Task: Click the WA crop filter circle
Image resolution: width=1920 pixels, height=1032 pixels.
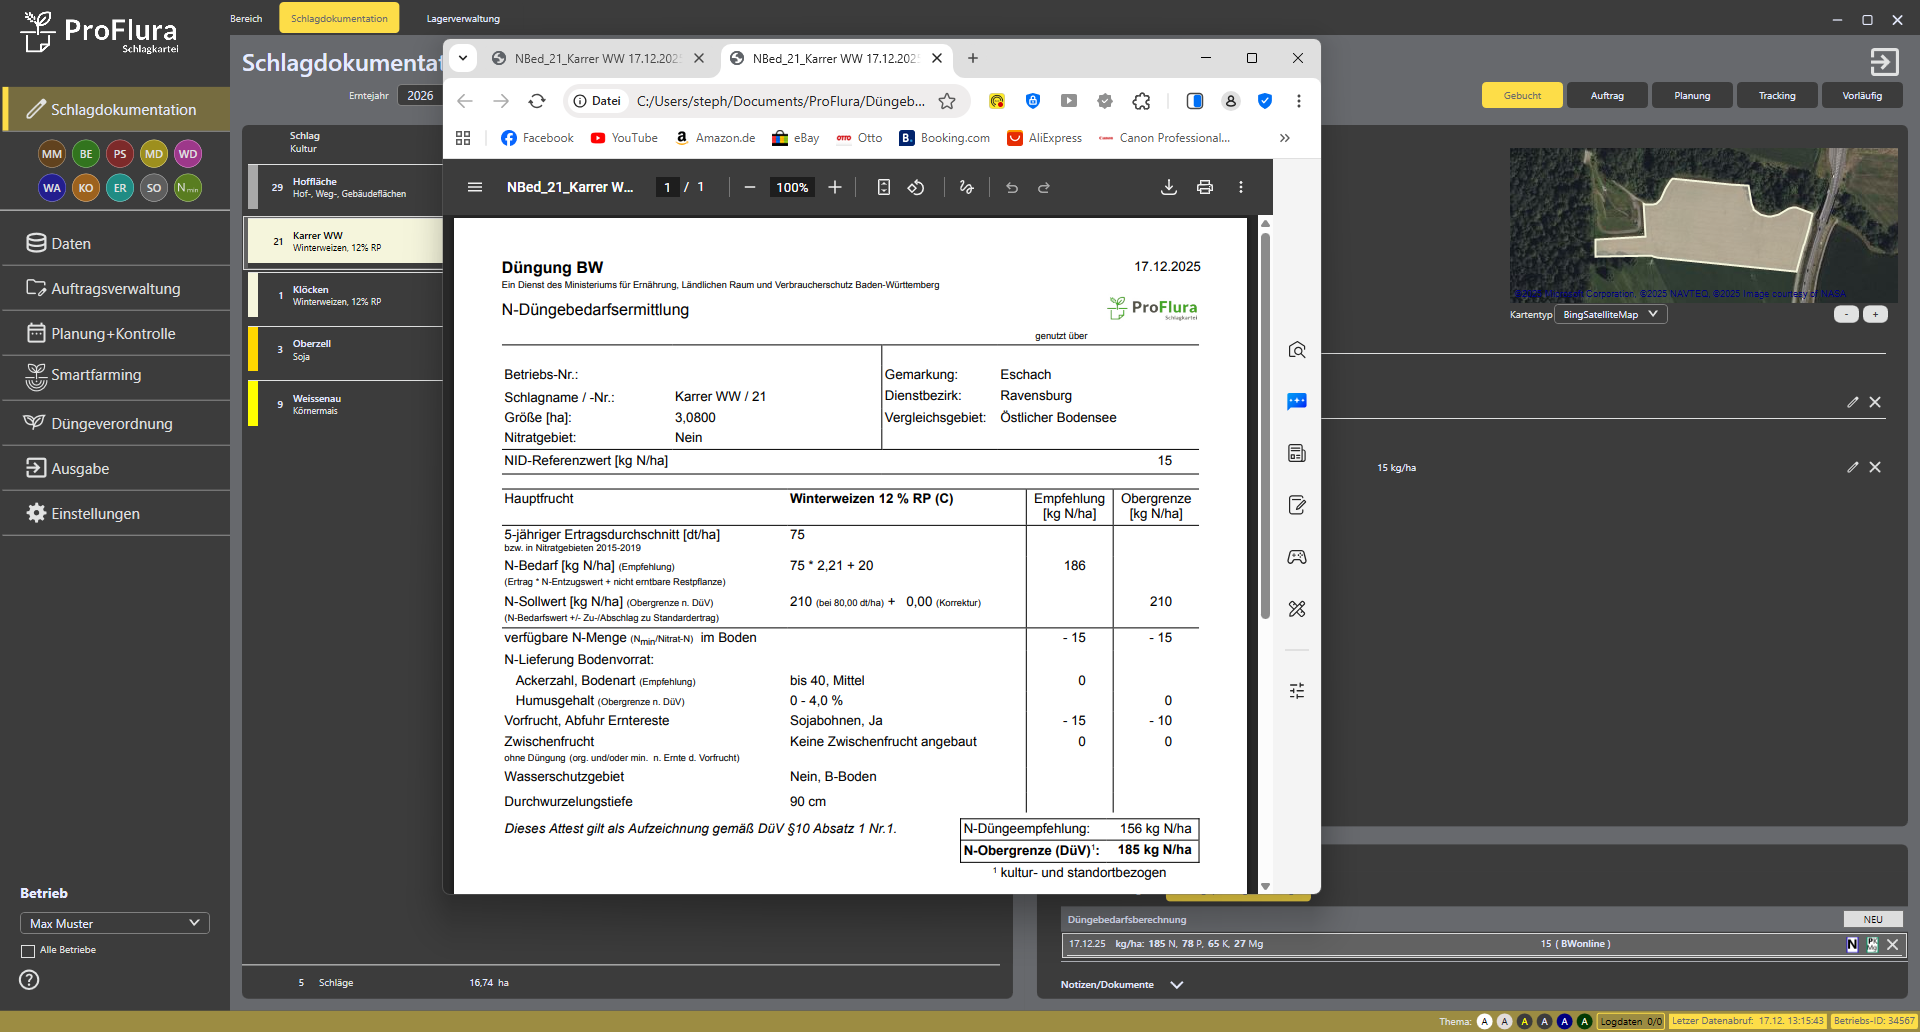Action: coord(52,188)
